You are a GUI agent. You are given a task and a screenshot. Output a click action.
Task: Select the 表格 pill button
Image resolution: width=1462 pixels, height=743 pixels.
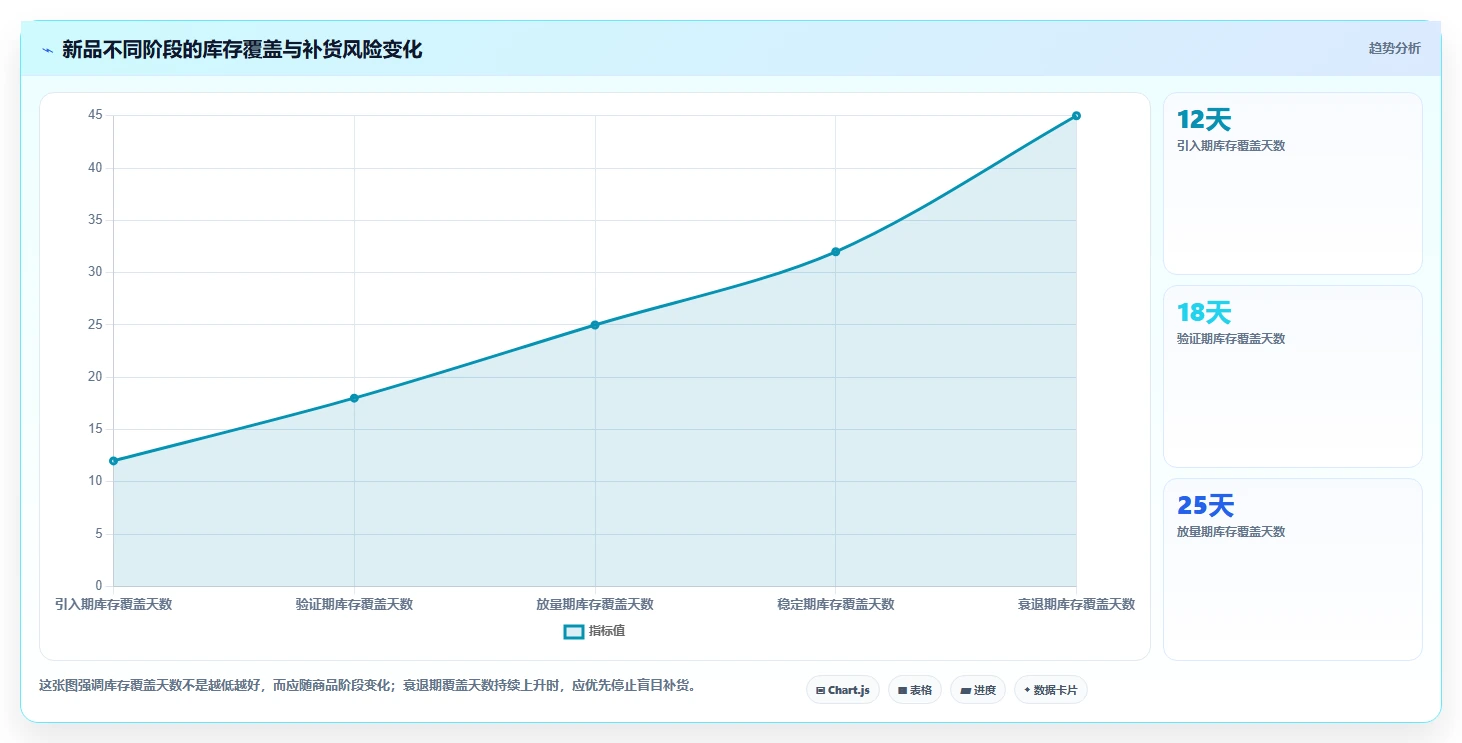[915, 690]
